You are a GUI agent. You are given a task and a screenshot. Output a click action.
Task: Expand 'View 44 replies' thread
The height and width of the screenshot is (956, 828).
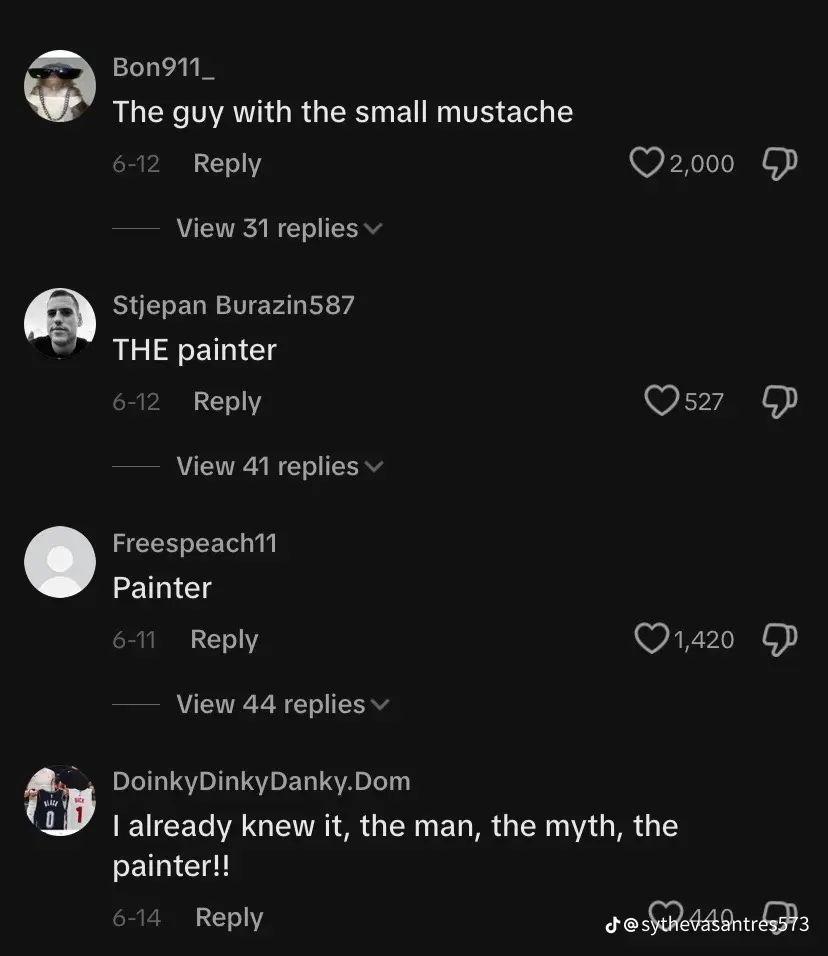tap(281, 704)
